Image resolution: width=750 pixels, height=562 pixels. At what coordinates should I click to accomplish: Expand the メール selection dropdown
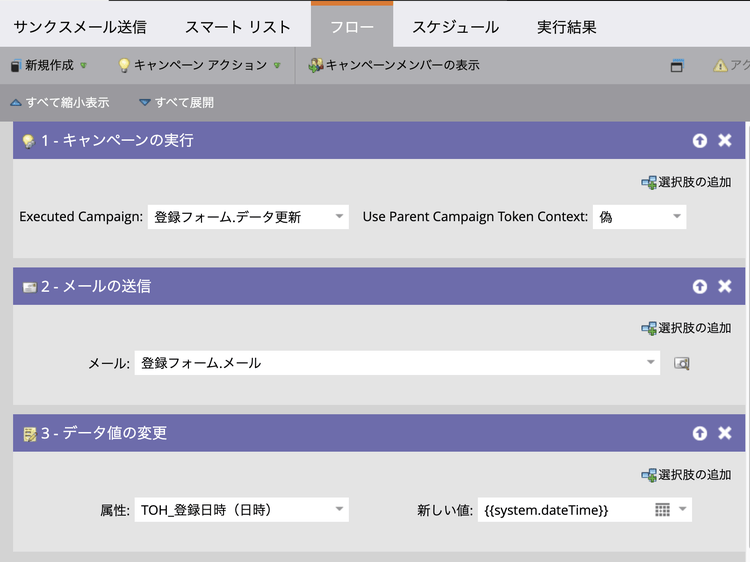tap(651, 363)
